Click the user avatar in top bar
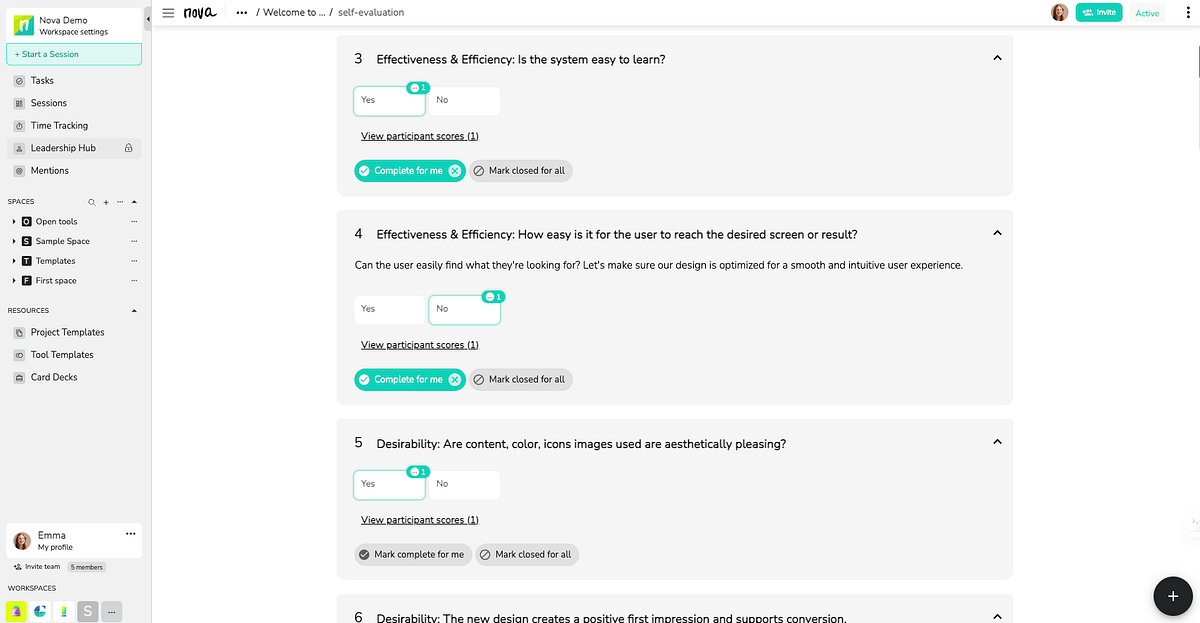 pyautogui.click(x=1059, y=13)
